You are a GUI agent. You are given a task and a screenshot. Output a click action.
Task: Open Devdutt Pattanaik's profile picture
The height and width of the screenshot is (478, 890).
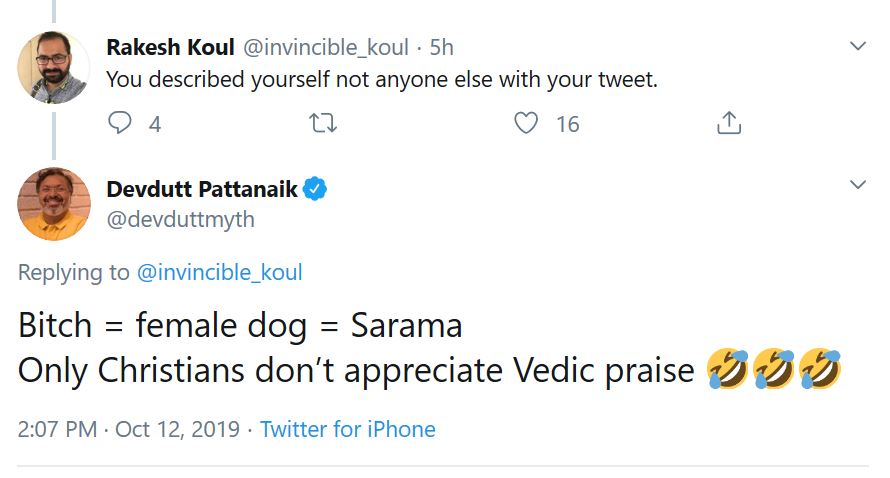coord(54,204)
